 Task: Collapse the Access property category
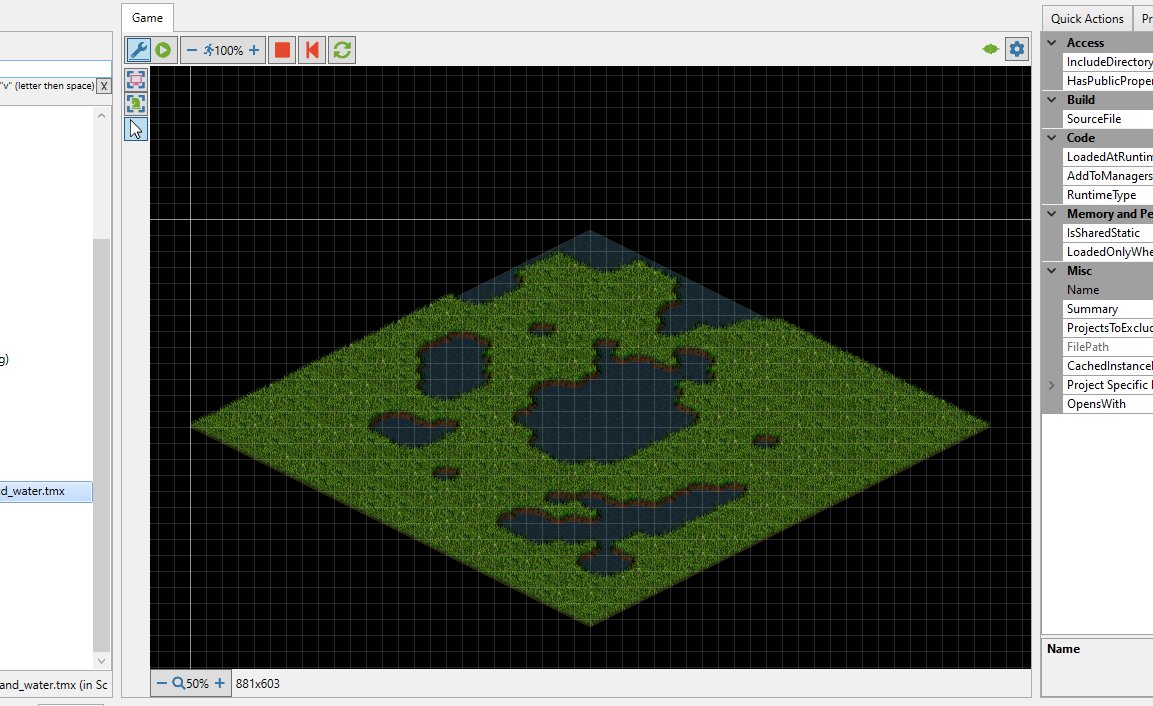(x=1052, y=43)
